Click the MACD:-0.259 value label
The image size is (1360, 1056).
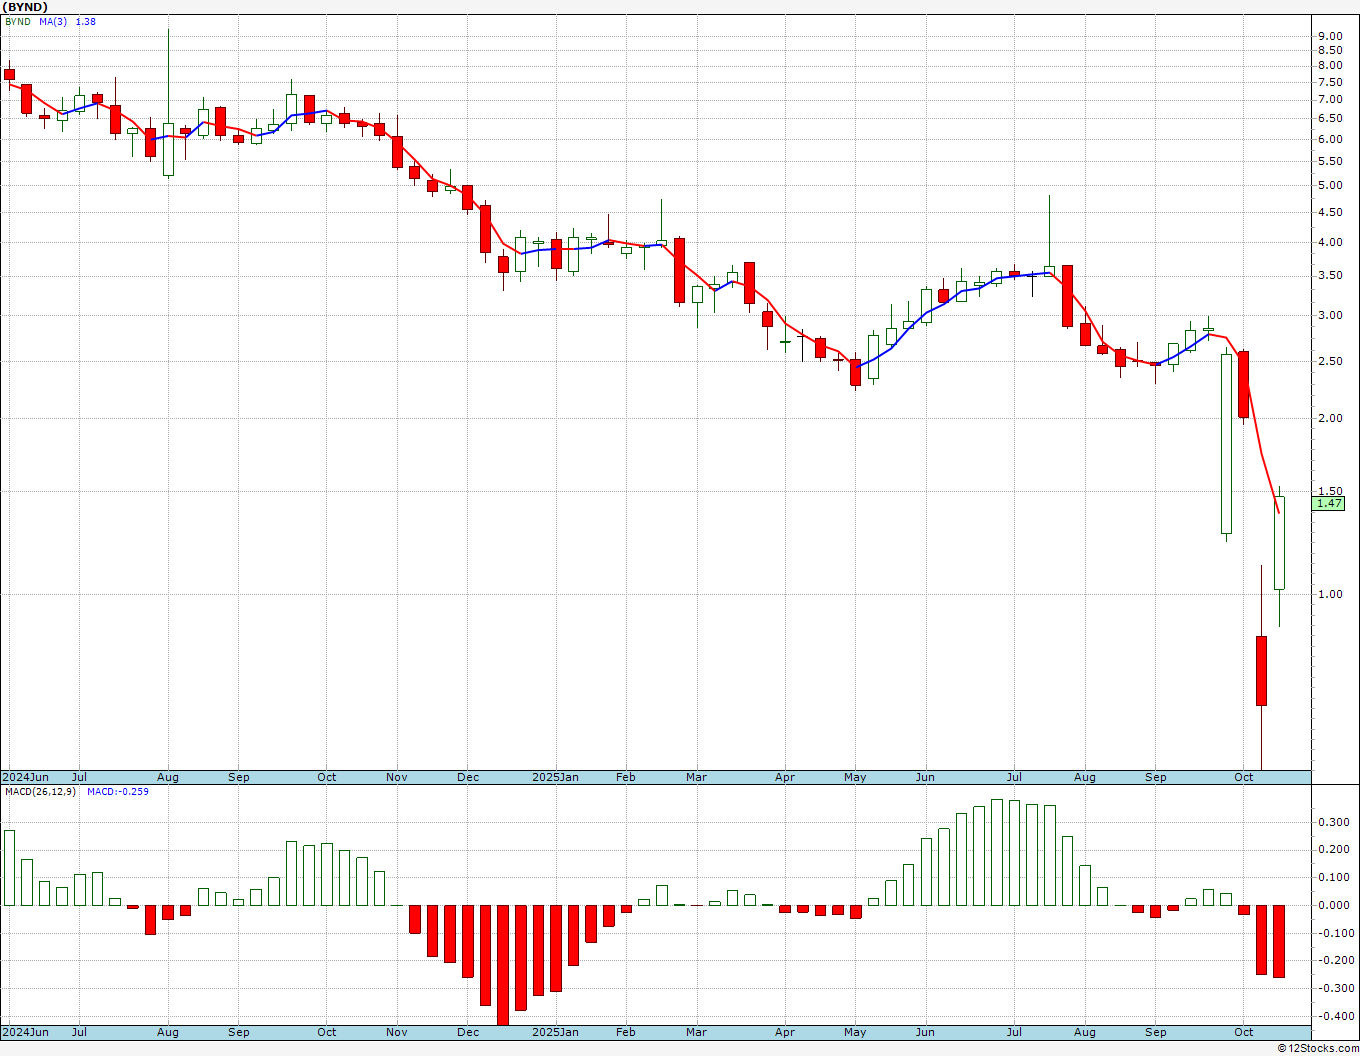coord(118,792)
